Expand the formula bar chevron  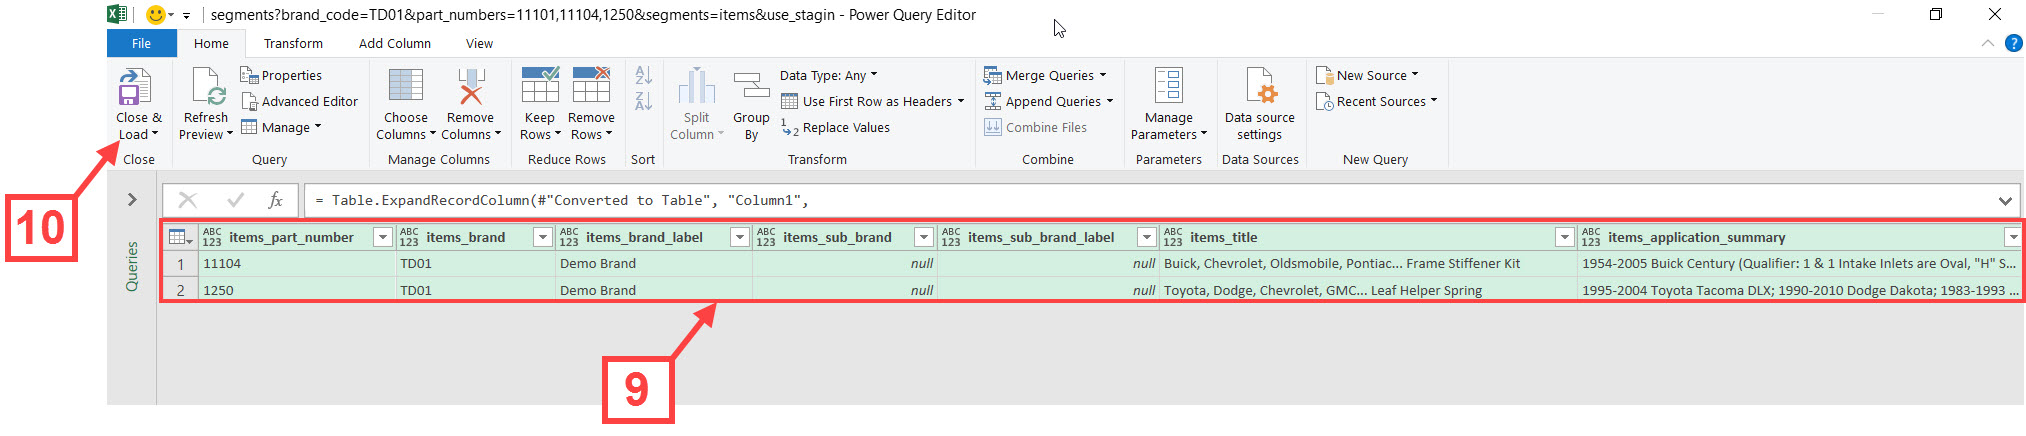coord(2004,201)
